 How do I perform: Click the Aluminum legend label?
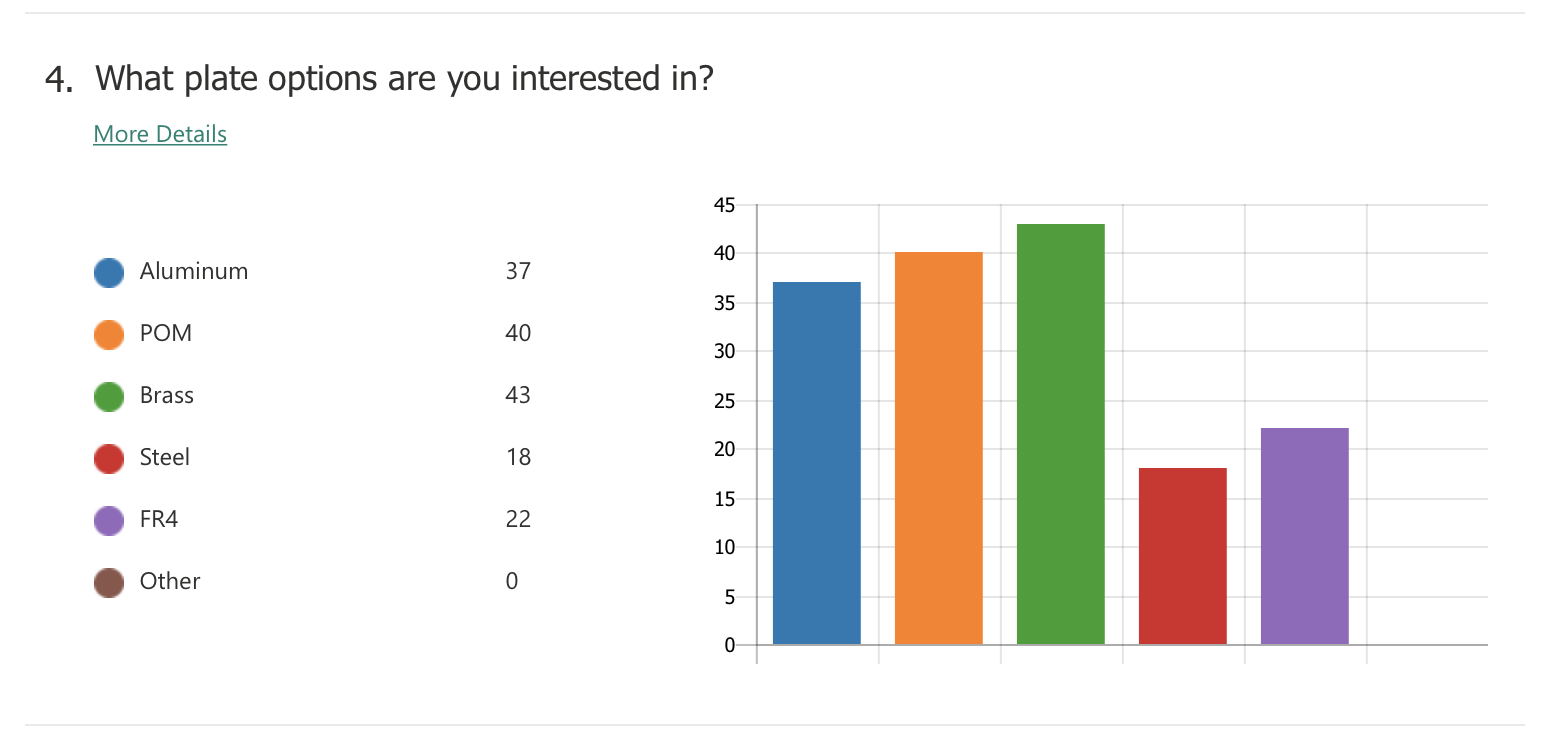194,271
